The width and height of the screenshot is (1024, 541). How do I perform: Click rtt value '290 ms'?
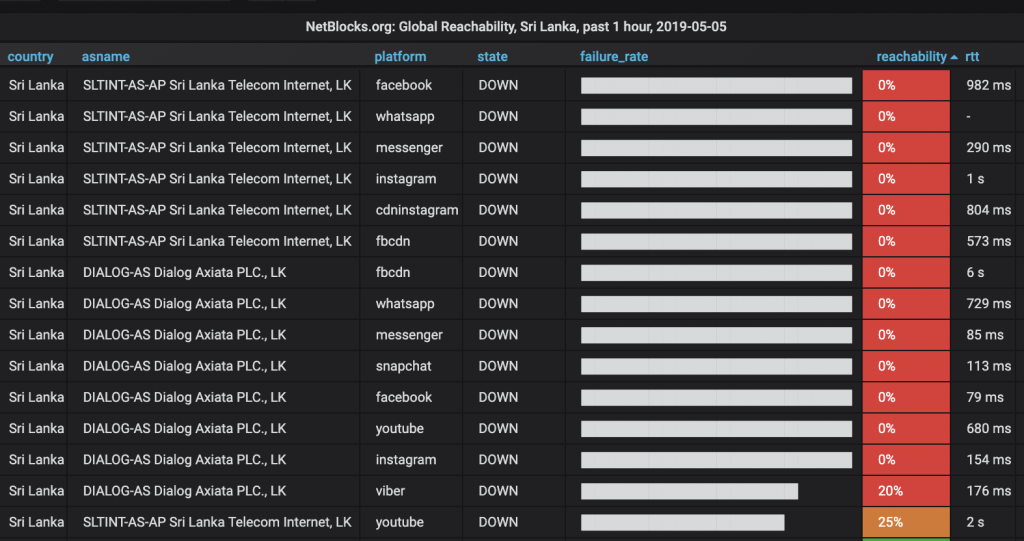click(988, 148)
